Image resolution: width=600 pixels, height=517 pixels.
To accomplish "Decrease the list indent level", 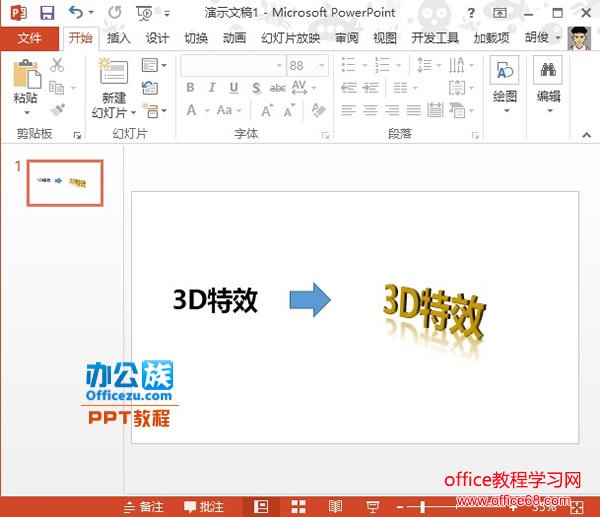I will click(x=349, y=88).
